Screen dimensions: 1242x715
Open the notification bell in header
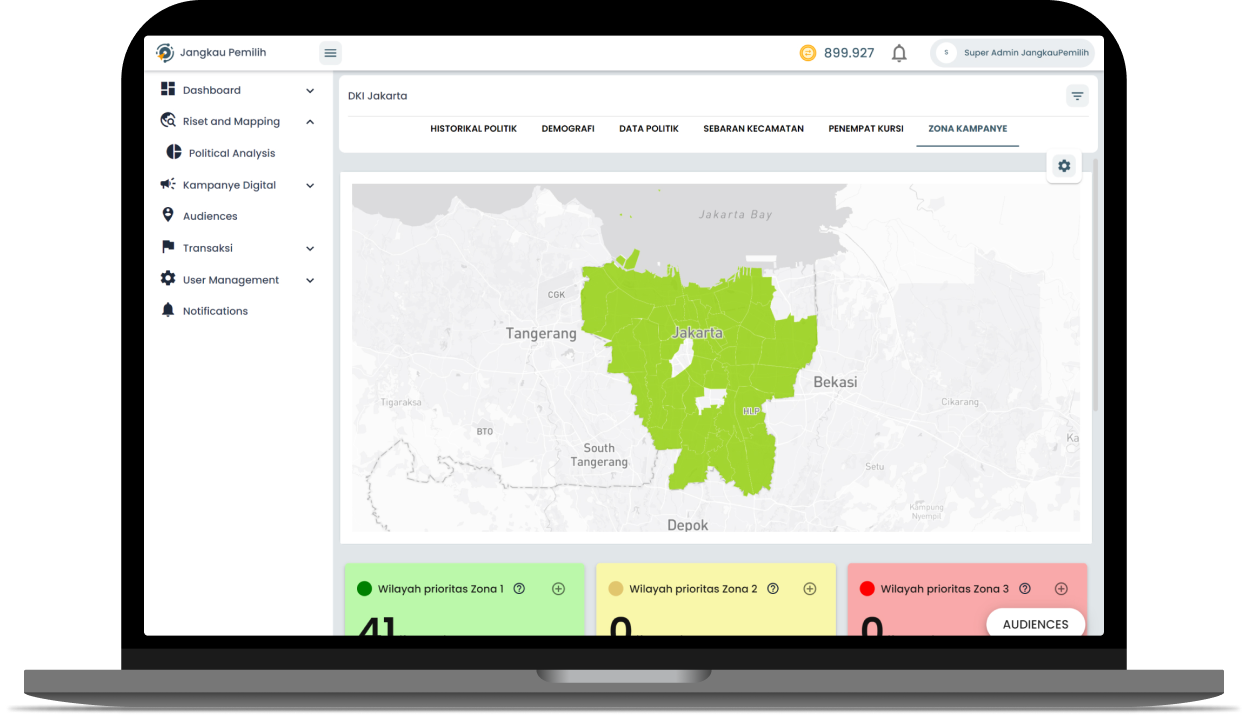click(899, 53)
